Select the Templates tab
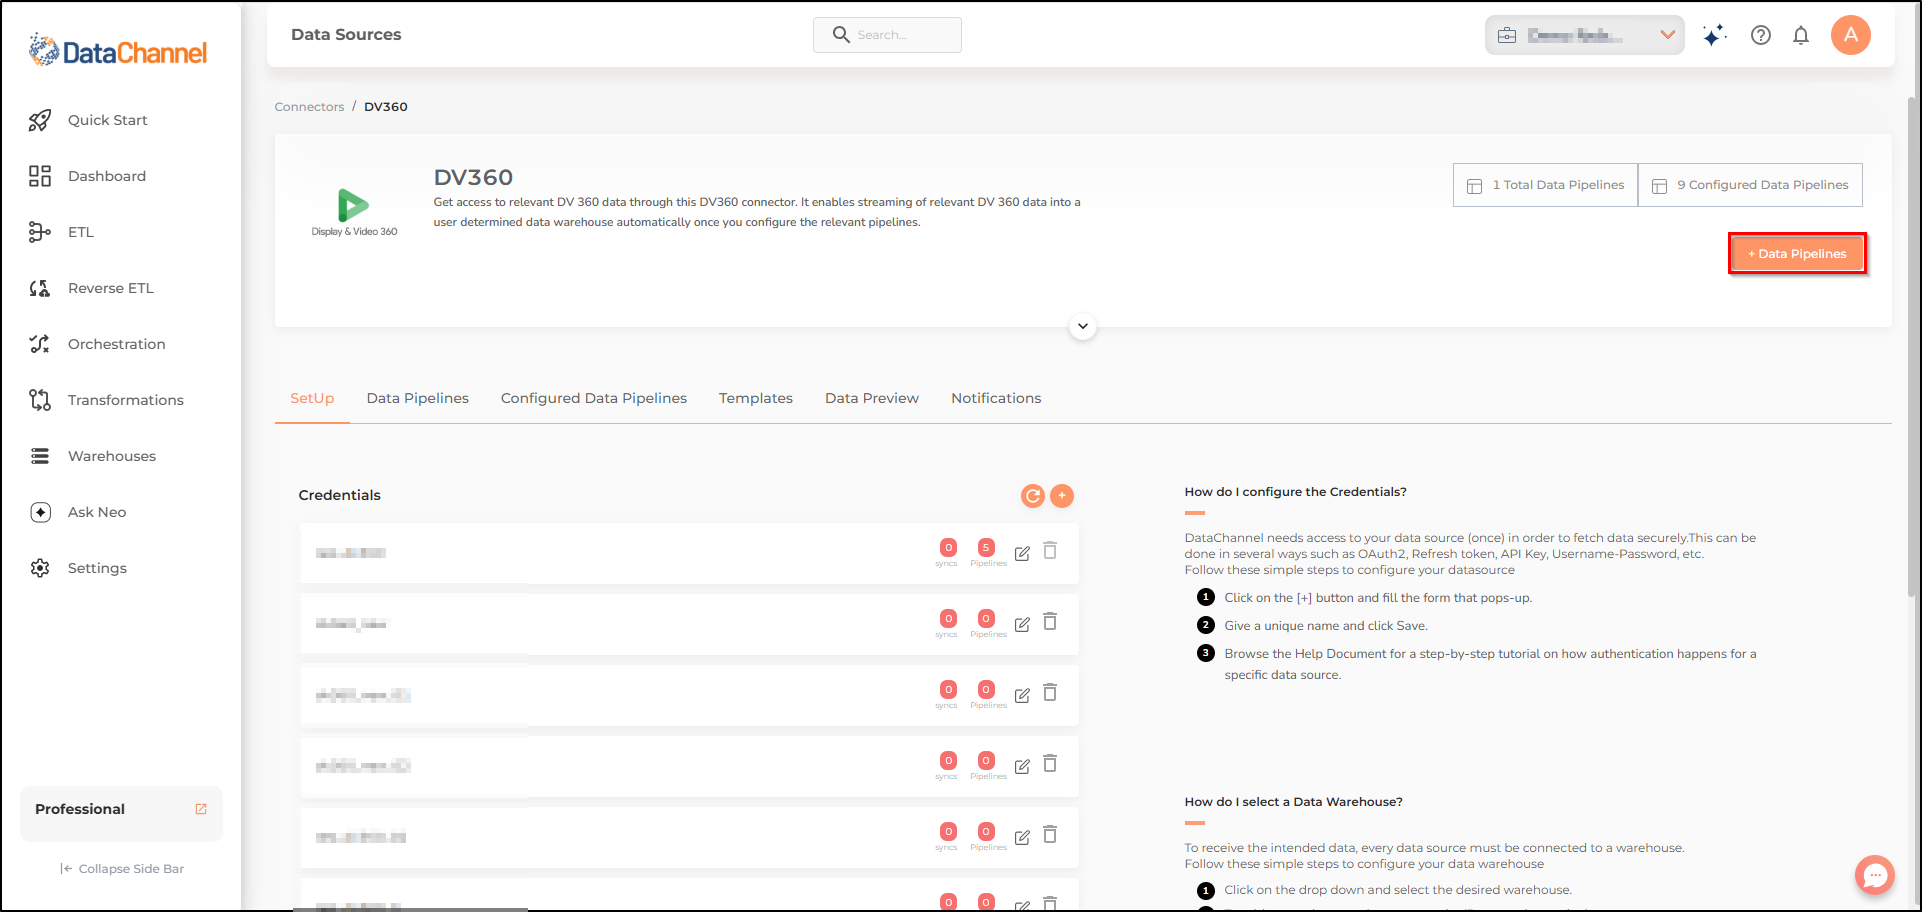The image size is (1922, 912). pos(756,398)
